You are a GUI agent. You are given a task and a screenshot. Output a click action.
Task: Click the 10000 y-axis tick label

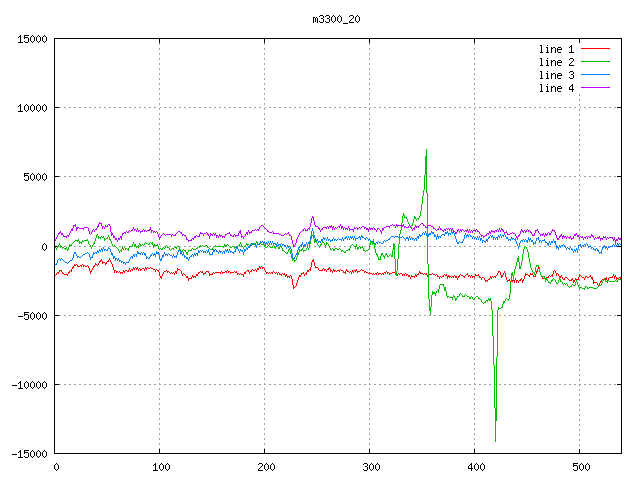tap(32, 108)
